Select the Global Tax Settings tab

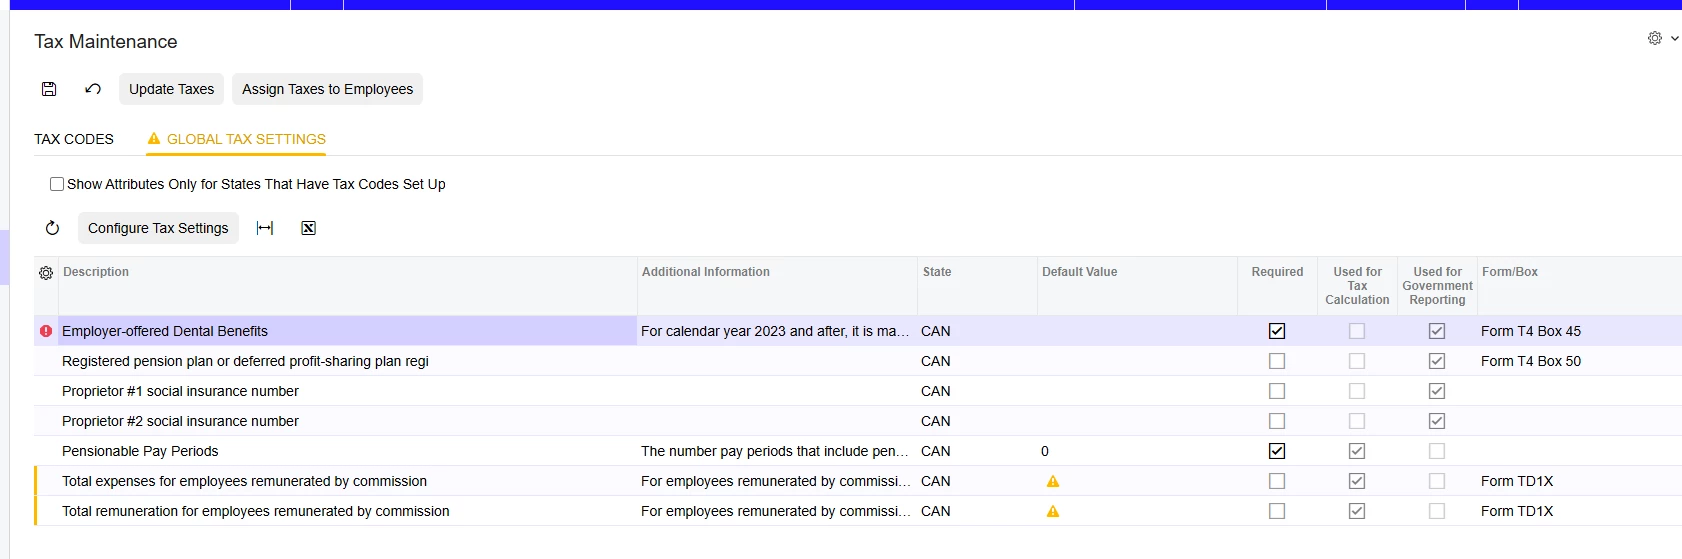pyautogui.click(x=237, y=139)
